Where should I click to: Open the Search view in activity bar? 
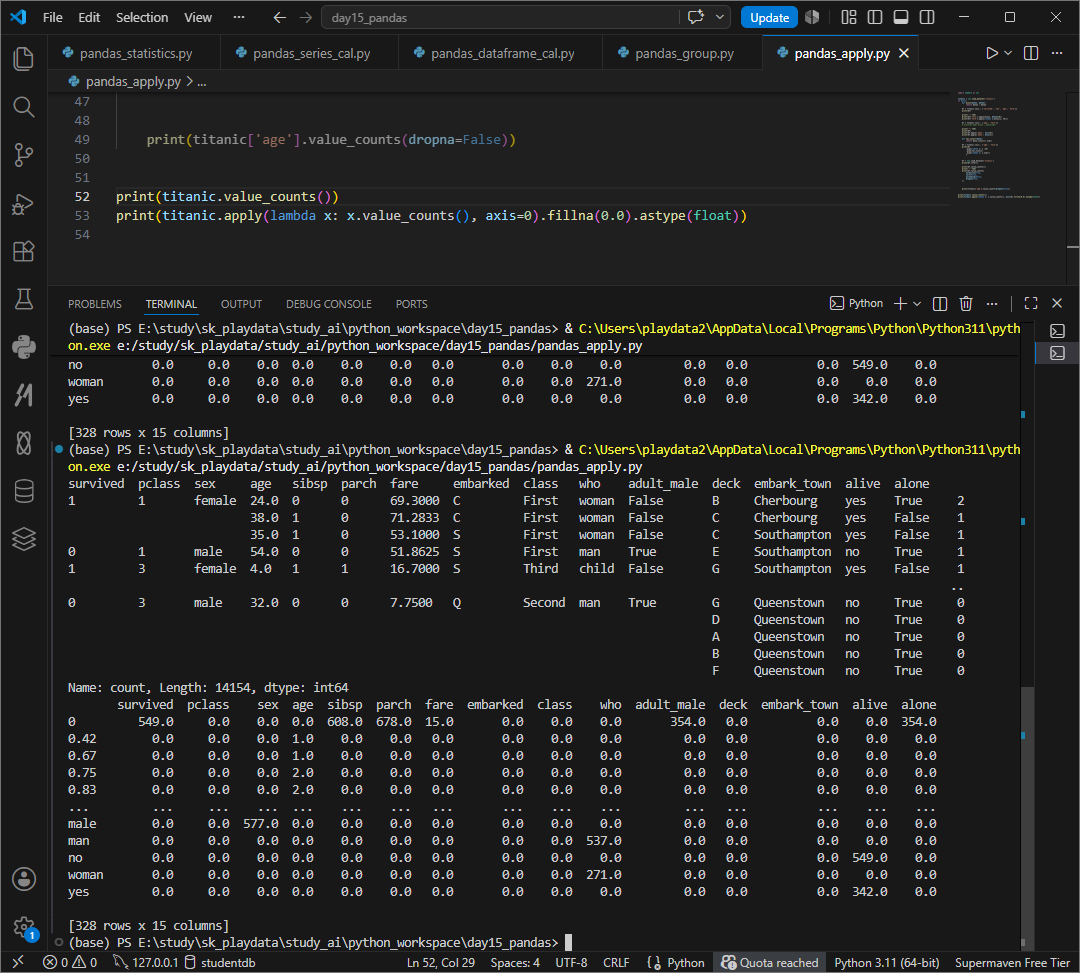point(23,107)
